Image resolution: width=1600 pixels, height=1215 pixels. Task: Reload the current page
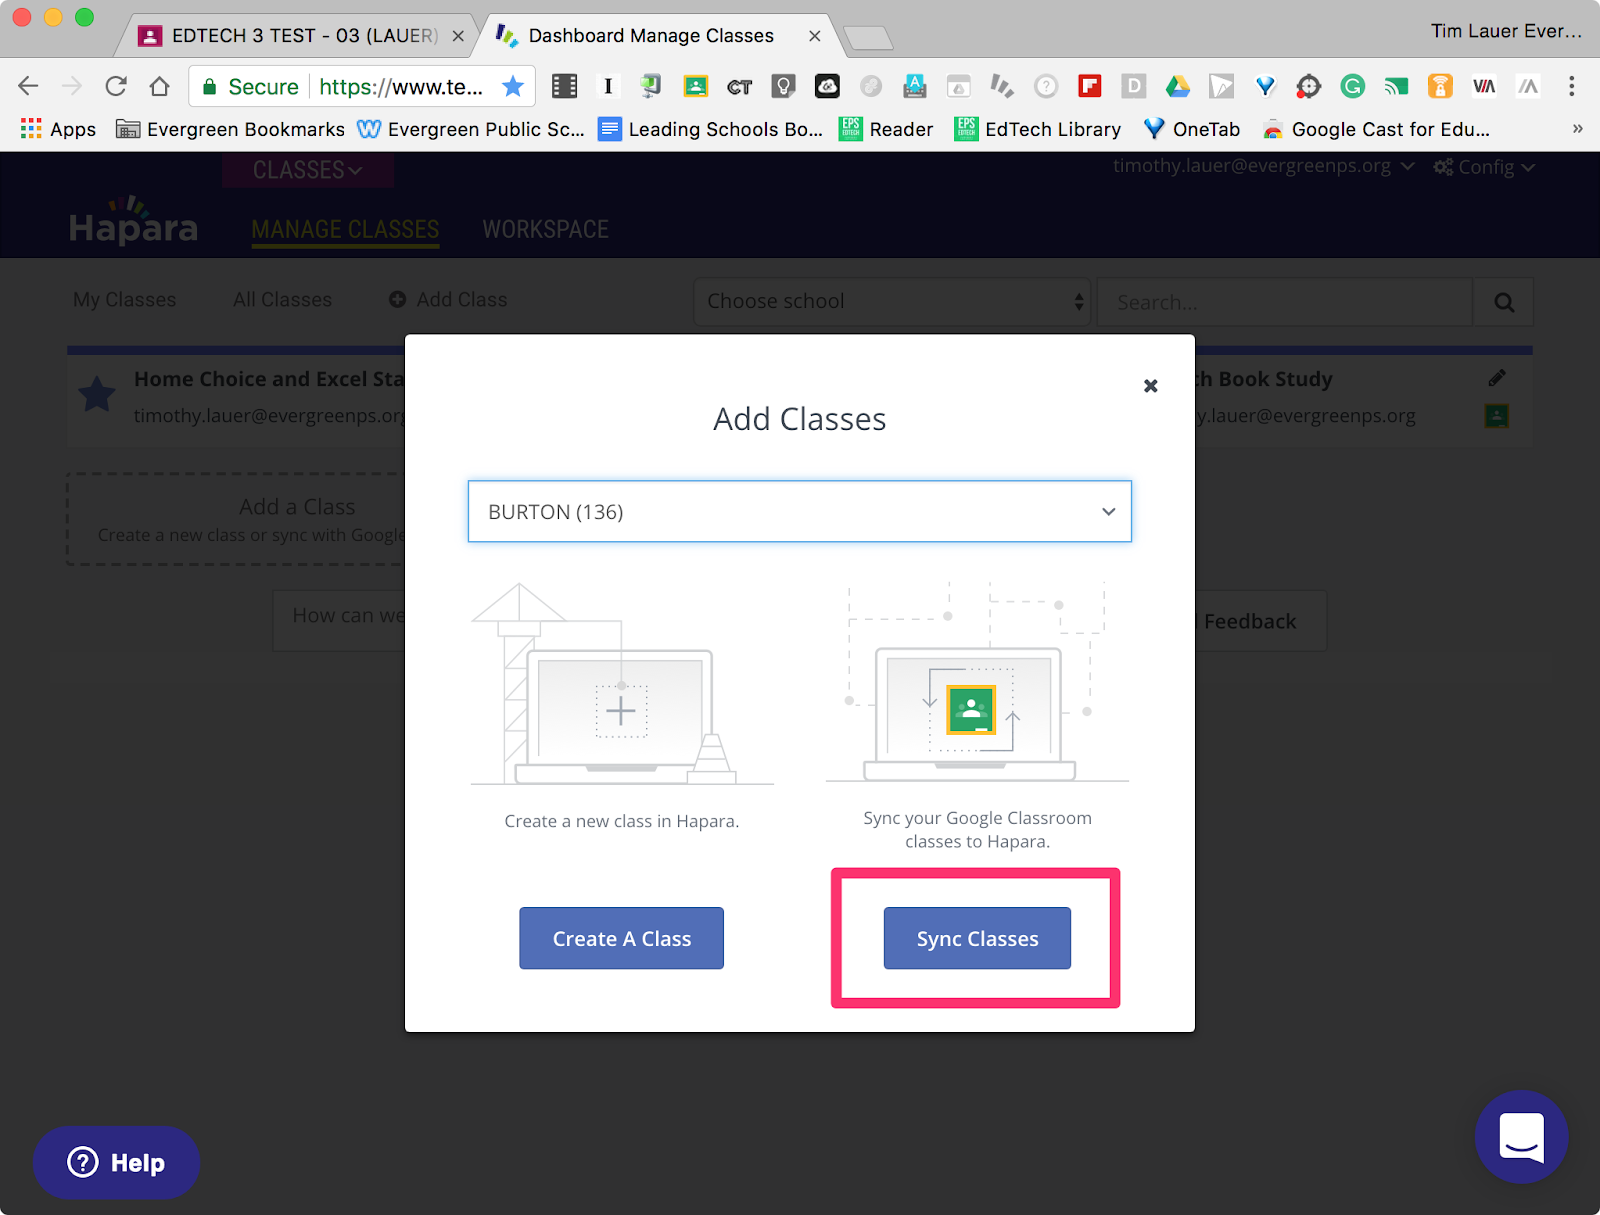pyautogui.click(x=116, y=86)
